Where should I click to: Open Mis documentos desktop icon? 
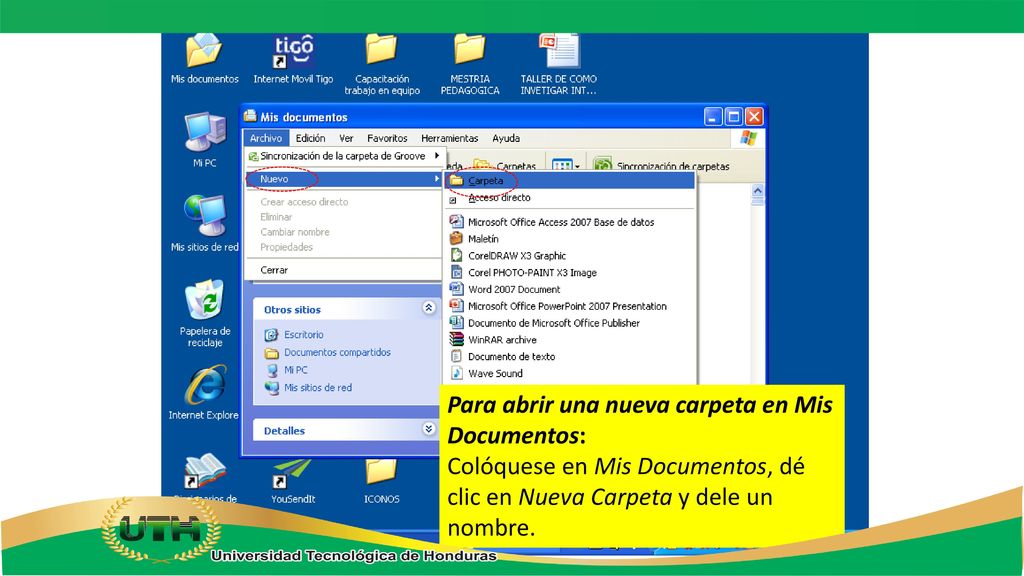point(204,59)
